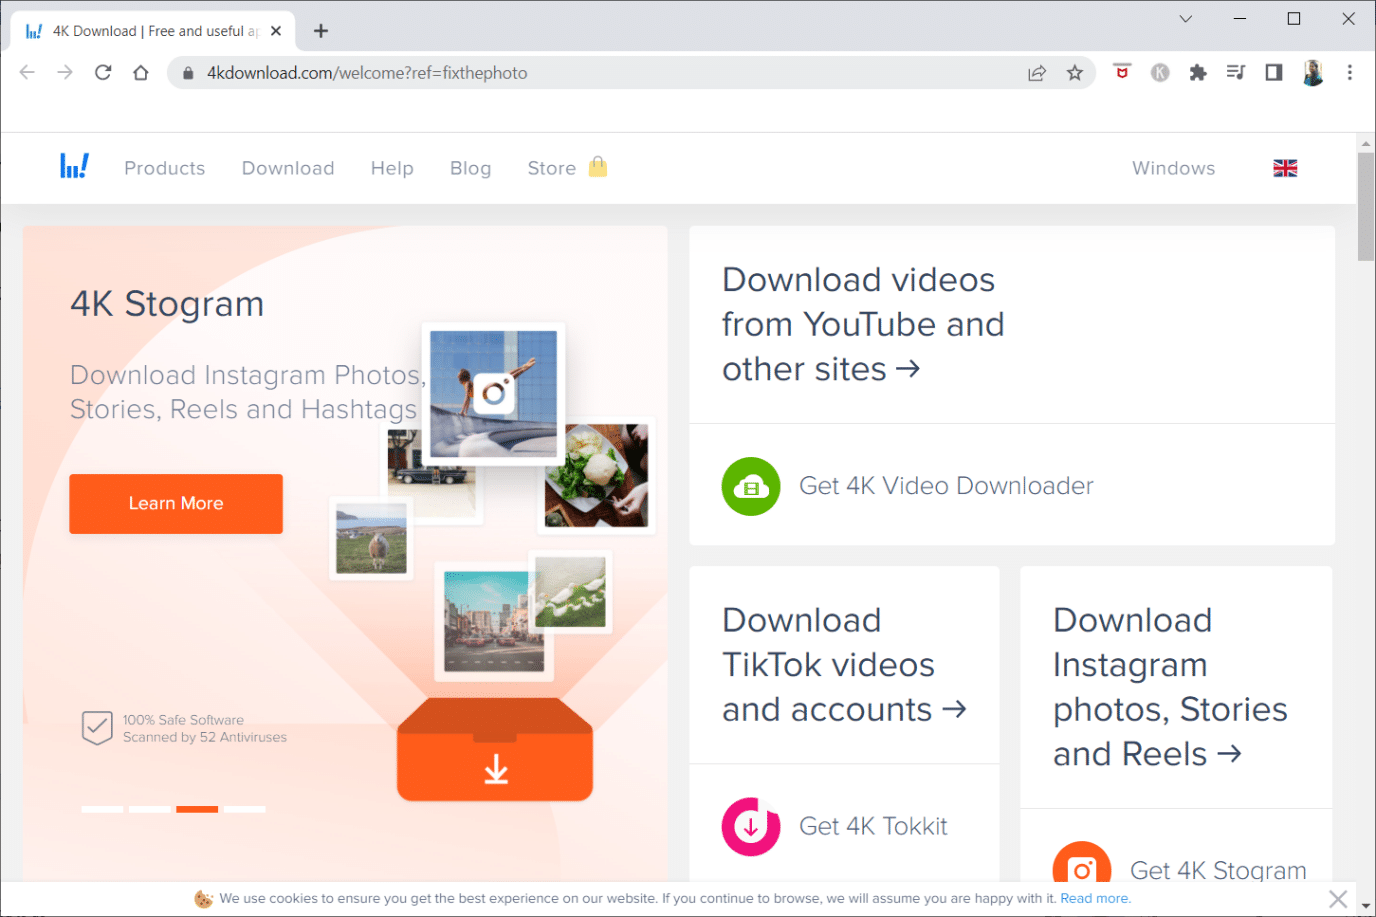
Task: Close the 4K Download browser tab
Action: [276, 31]
